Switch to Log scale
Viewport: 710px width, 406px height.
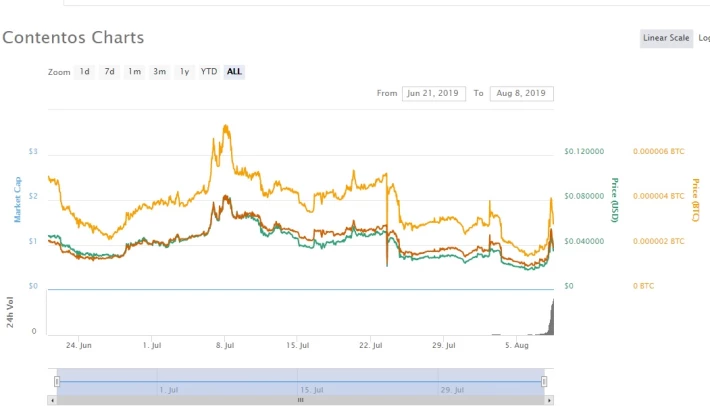704,38
